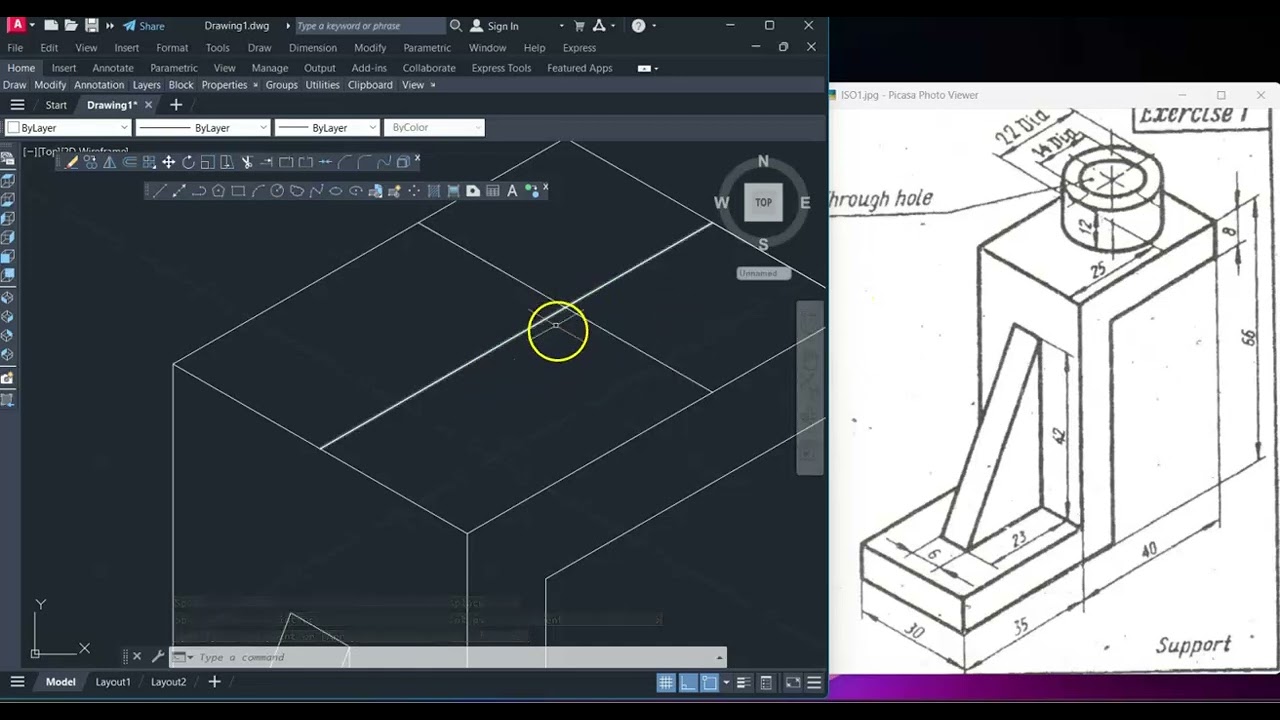Select the Circle tool
Viewport: 1280px width, 720px height.
point(277,191)
